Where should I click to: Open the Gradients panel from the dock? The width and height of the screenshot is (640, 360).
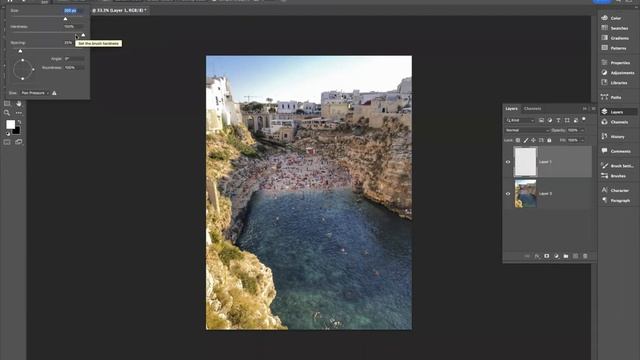615,38
